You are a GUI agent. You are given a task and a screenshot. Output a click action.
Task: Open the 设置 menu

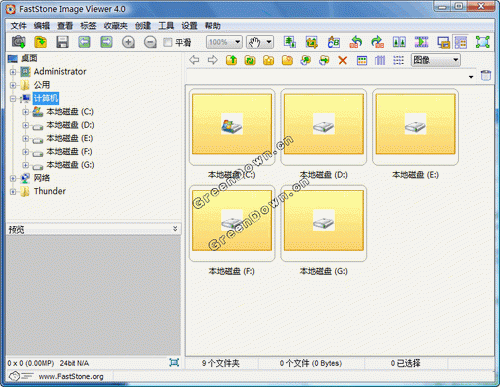tap(189, 26)
